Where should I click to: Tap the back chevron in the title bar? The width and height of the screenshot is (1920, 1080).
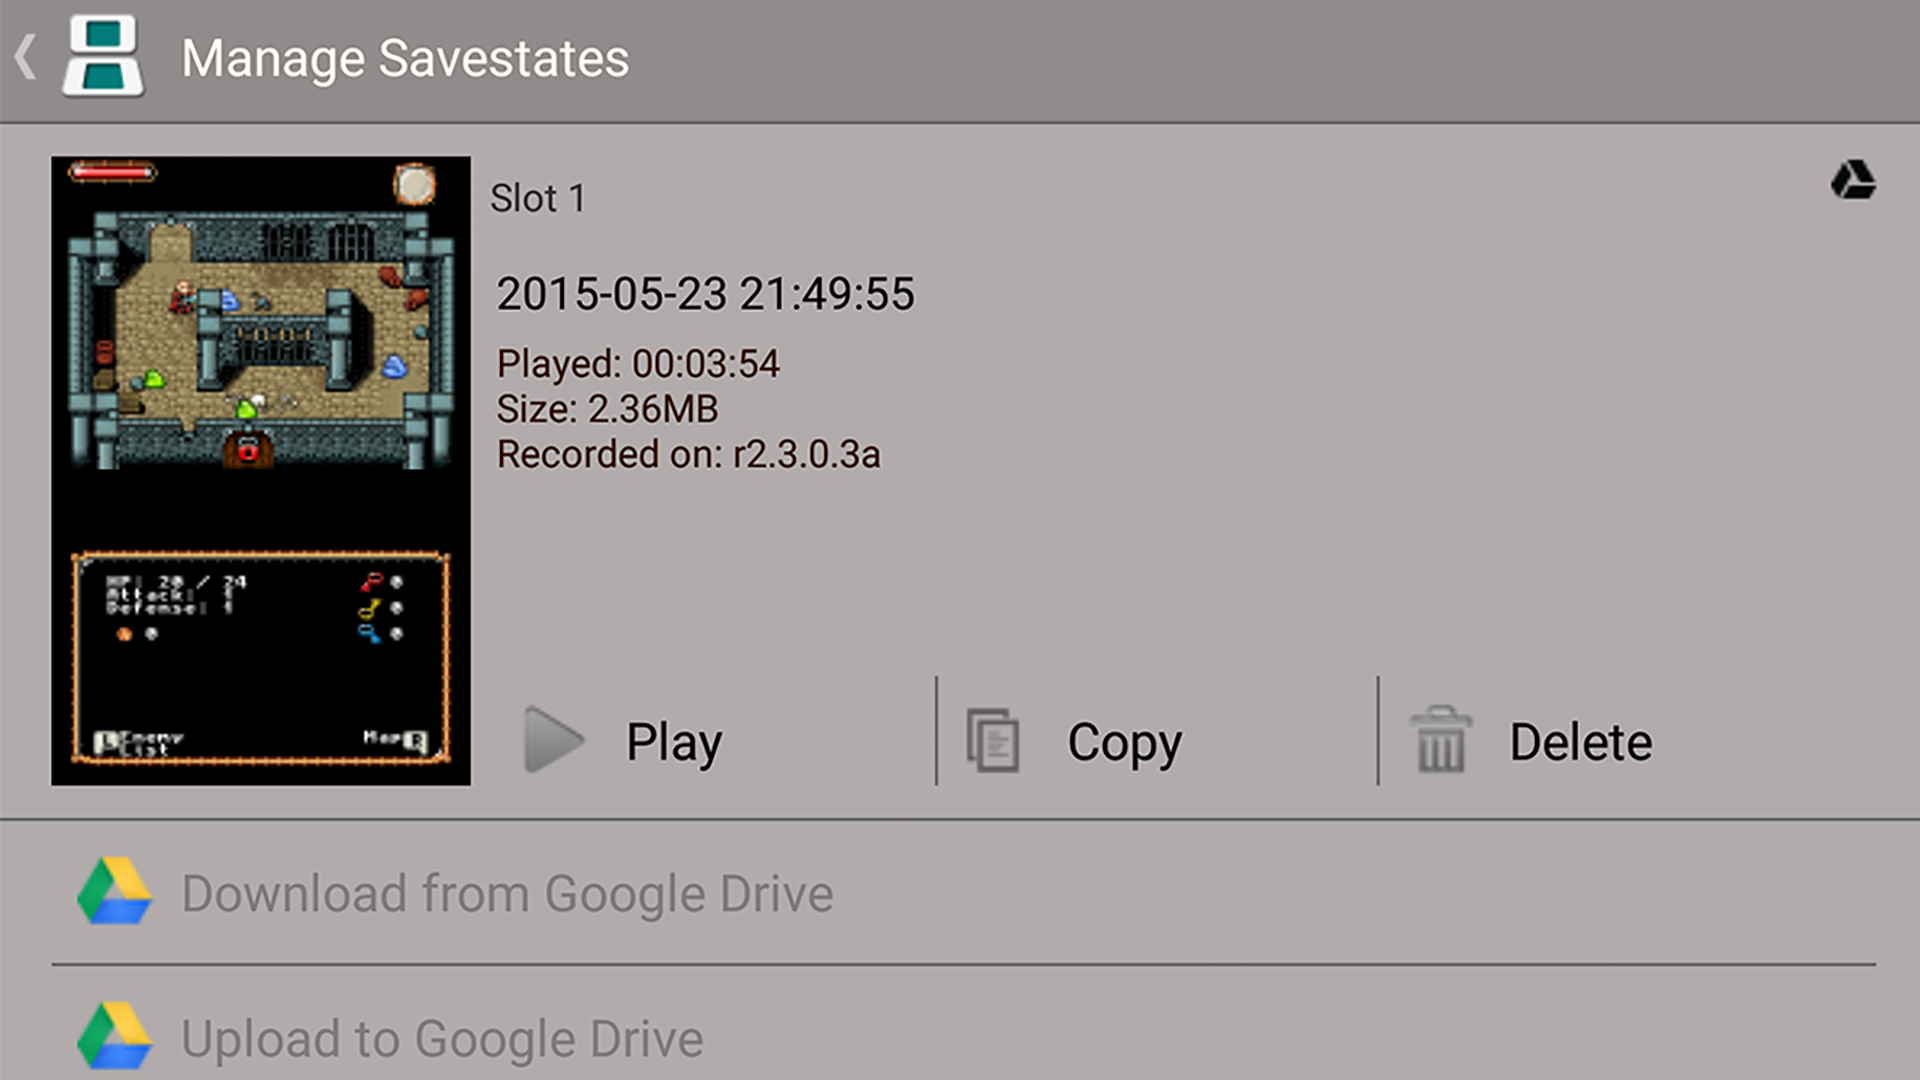pyautogui.click(x=27, y=57)
